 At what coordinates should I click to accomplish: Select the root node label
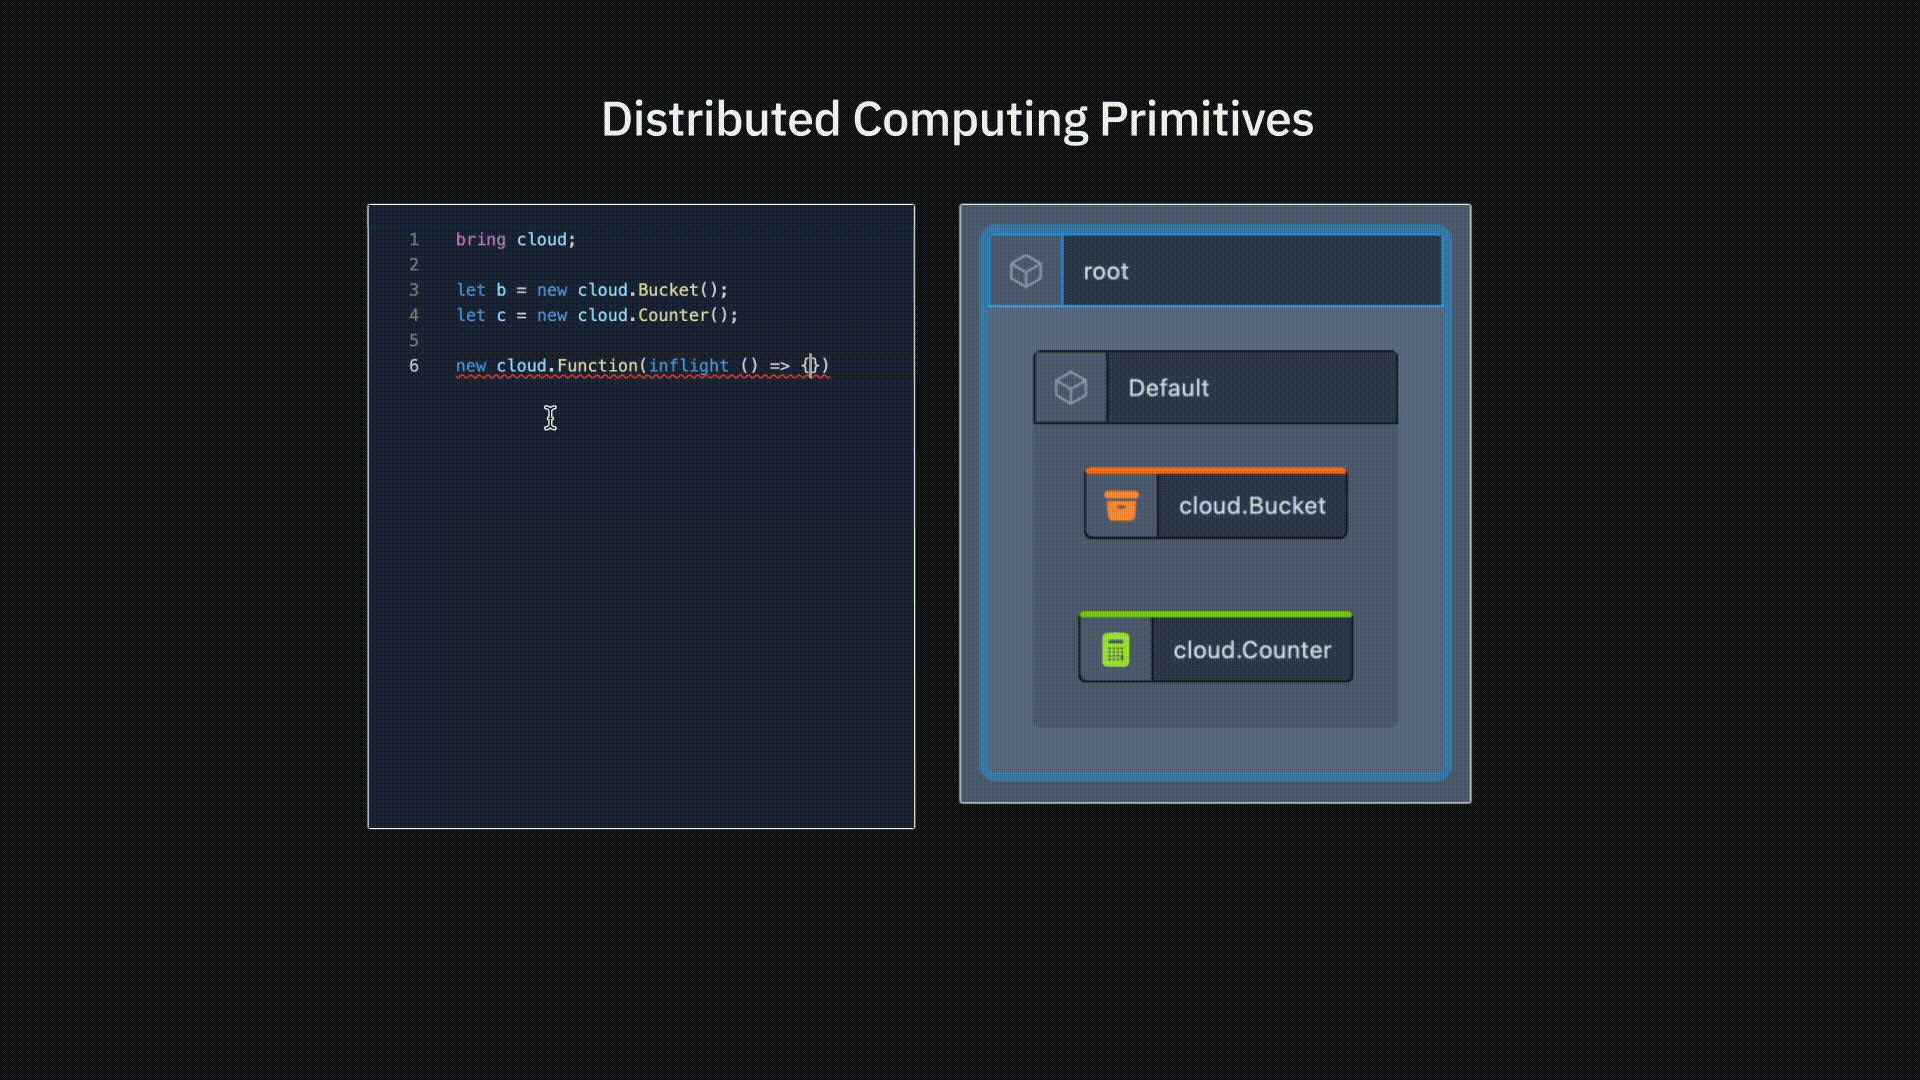(x=1106, y=271)
